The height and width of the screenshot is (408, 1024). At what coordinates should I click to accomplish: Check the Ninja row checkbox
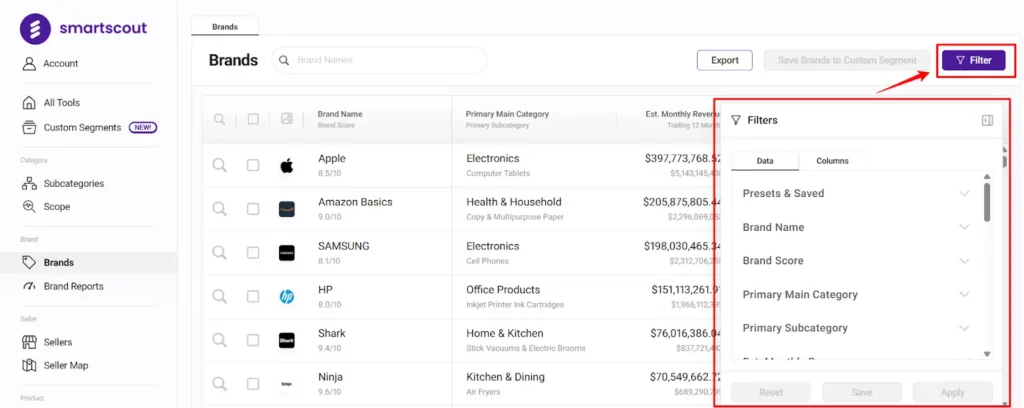click(x=253, y=384)
